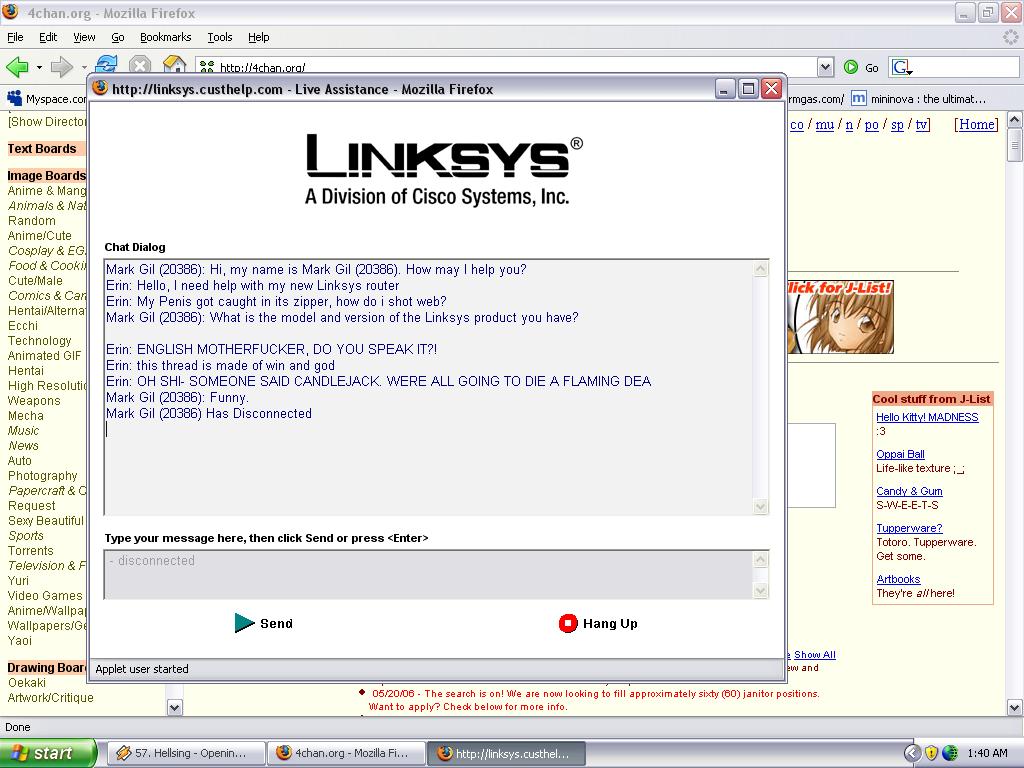Click the Stop loading icon
This screenshot has width=1024, height=768.
click(x=140, y=65)
